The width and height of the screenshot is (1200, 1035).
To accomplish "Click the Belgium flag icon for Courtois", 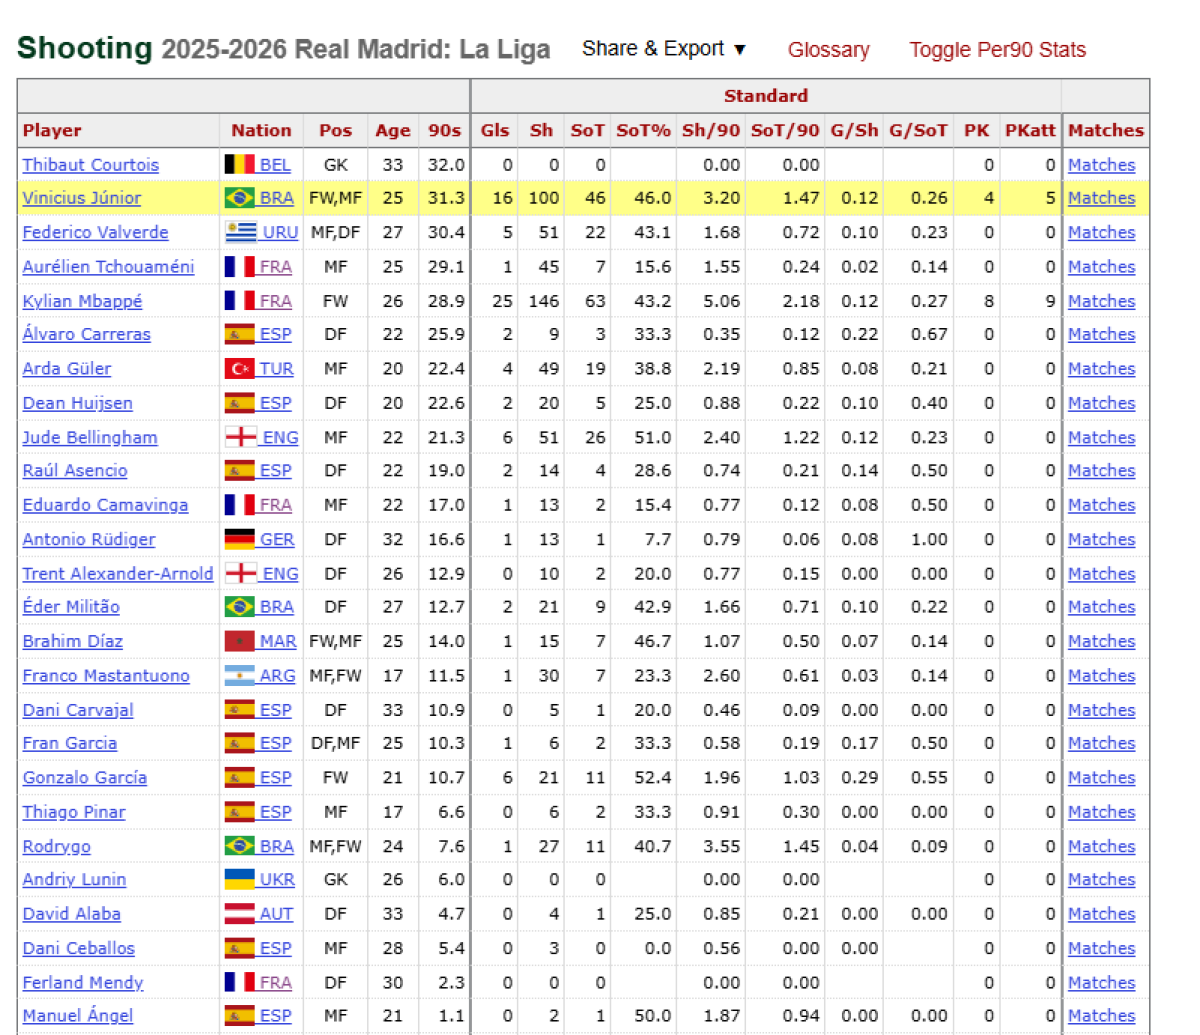I will pos(240,165).
